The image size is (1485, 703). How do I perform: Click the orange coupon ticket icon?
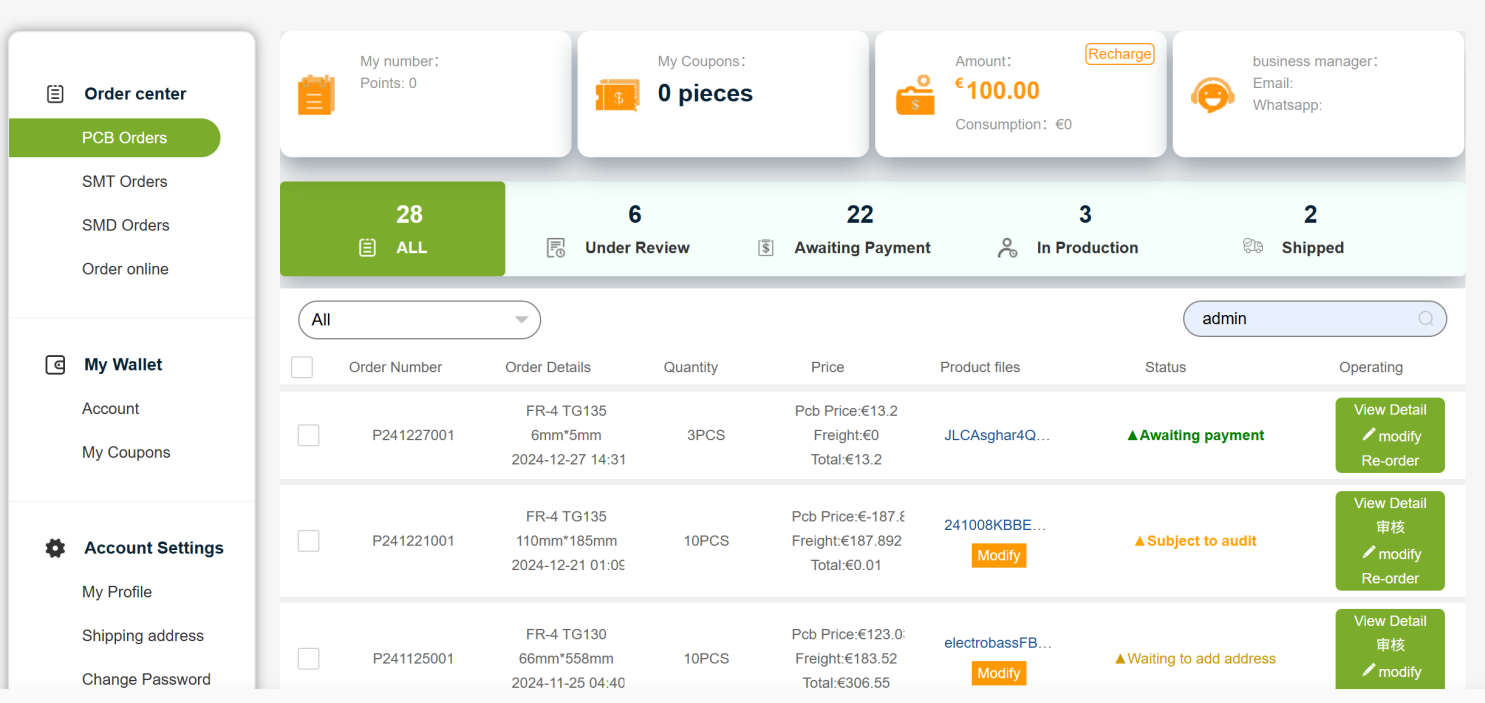(617, 96)
